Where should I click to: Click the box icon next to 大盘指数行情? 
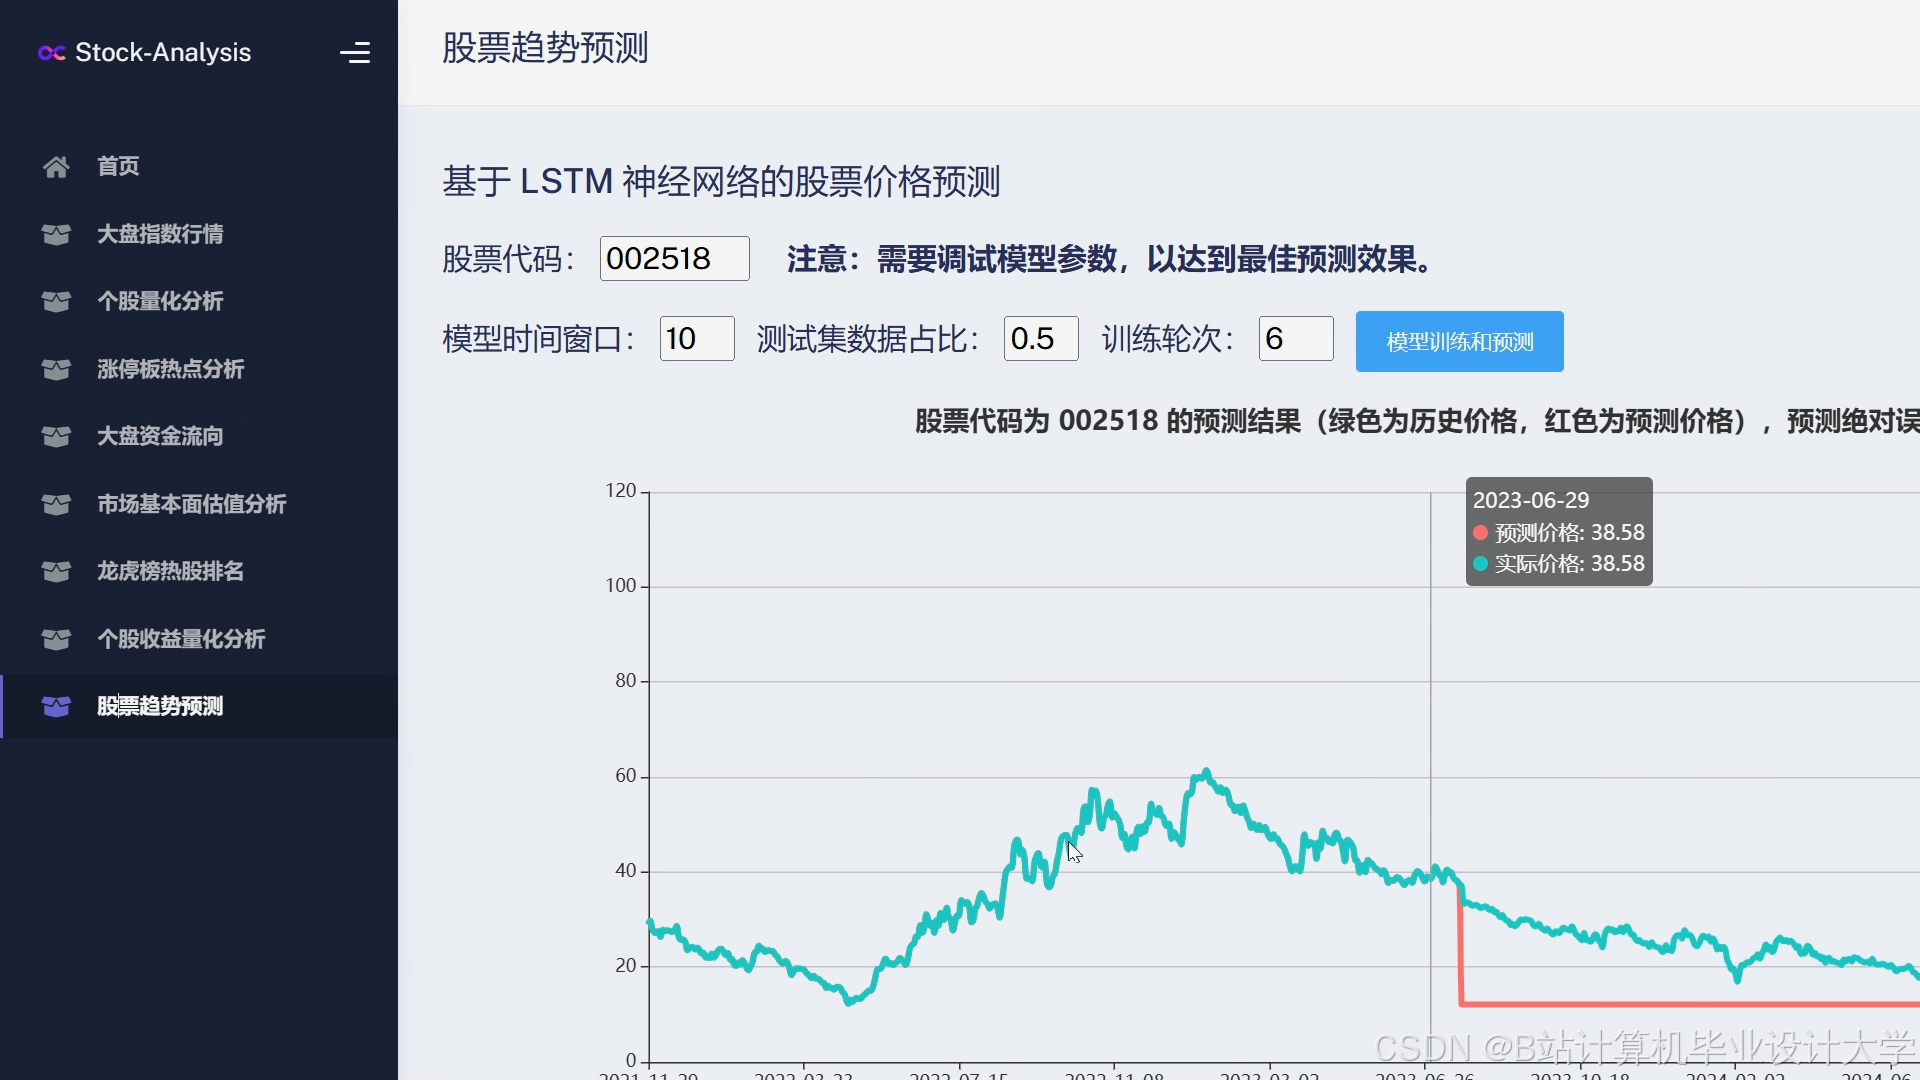pos(56,234)
